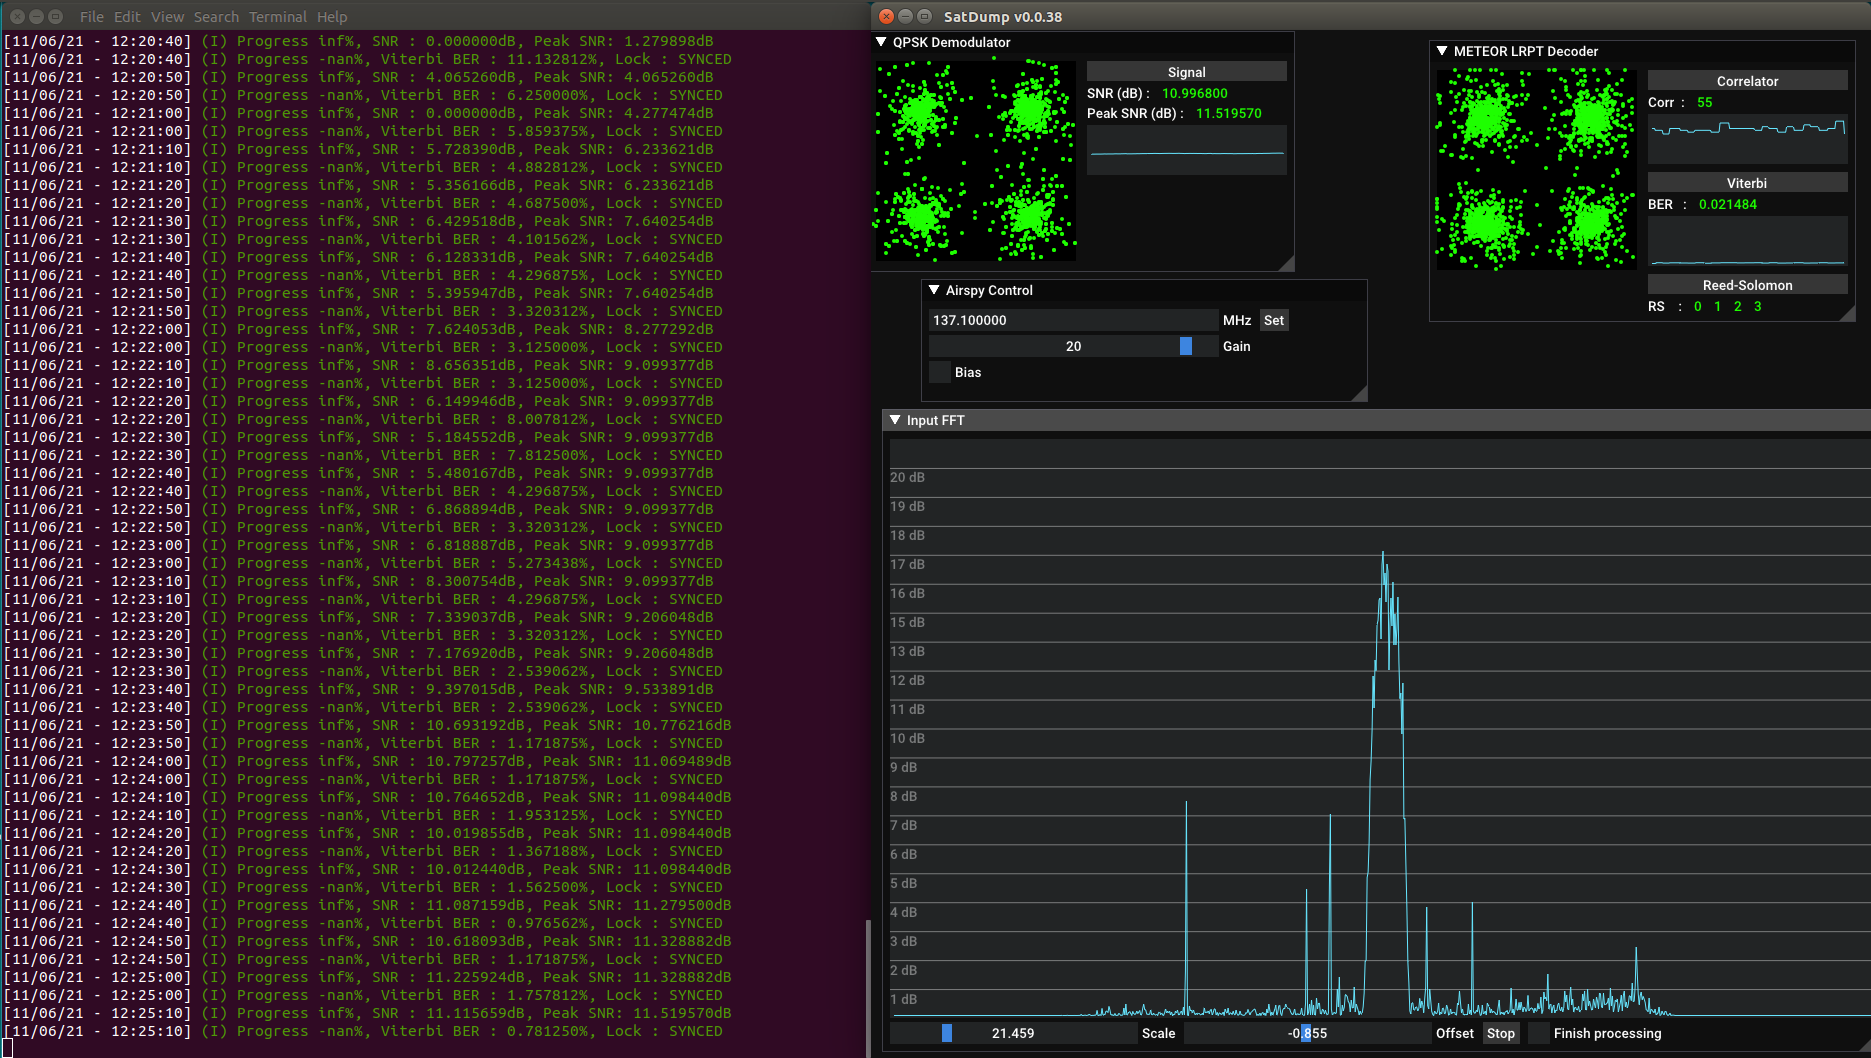Check the Finish processing box
The height and width of the screenshot is (1058, 1871).
1537,1033
